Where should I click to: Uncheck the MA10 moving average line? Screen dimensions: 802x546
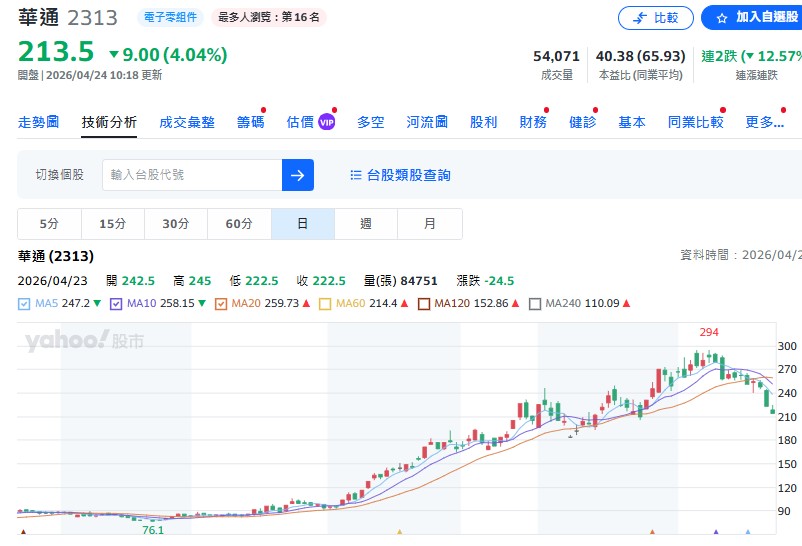point(116,304)
